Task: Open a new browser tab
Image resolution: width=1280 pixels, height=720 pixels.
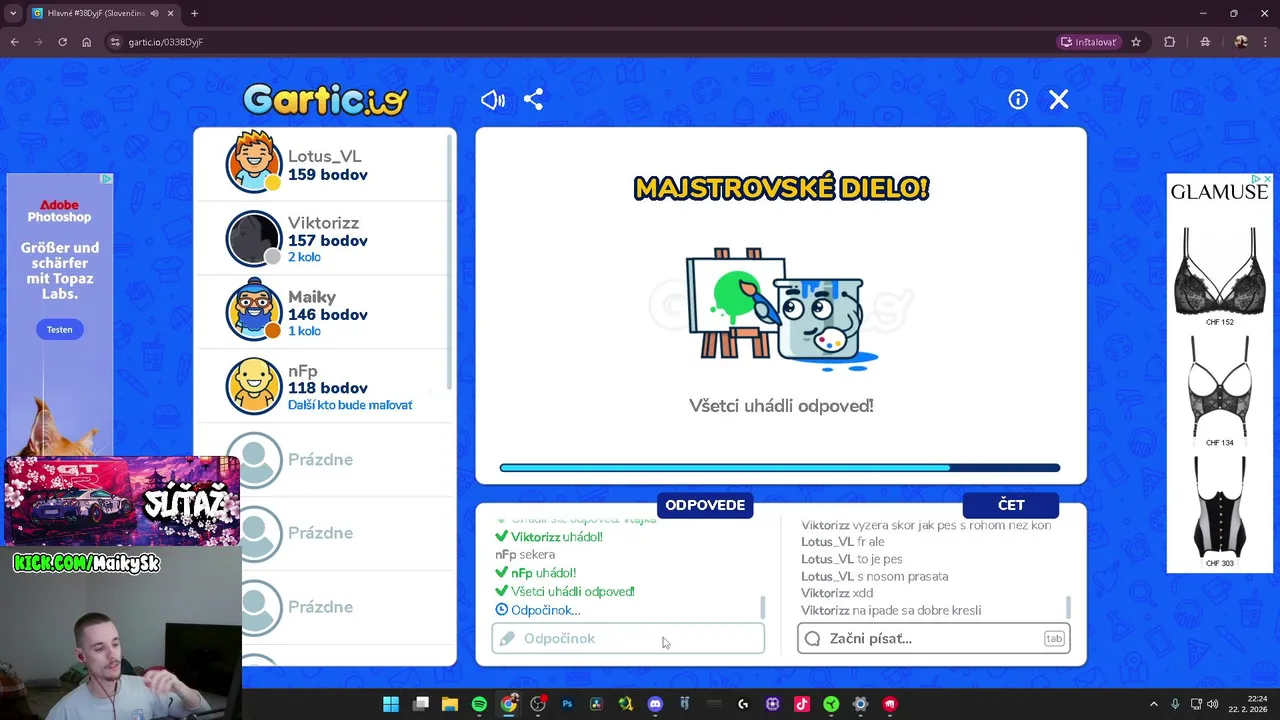Action: point(194,13)
